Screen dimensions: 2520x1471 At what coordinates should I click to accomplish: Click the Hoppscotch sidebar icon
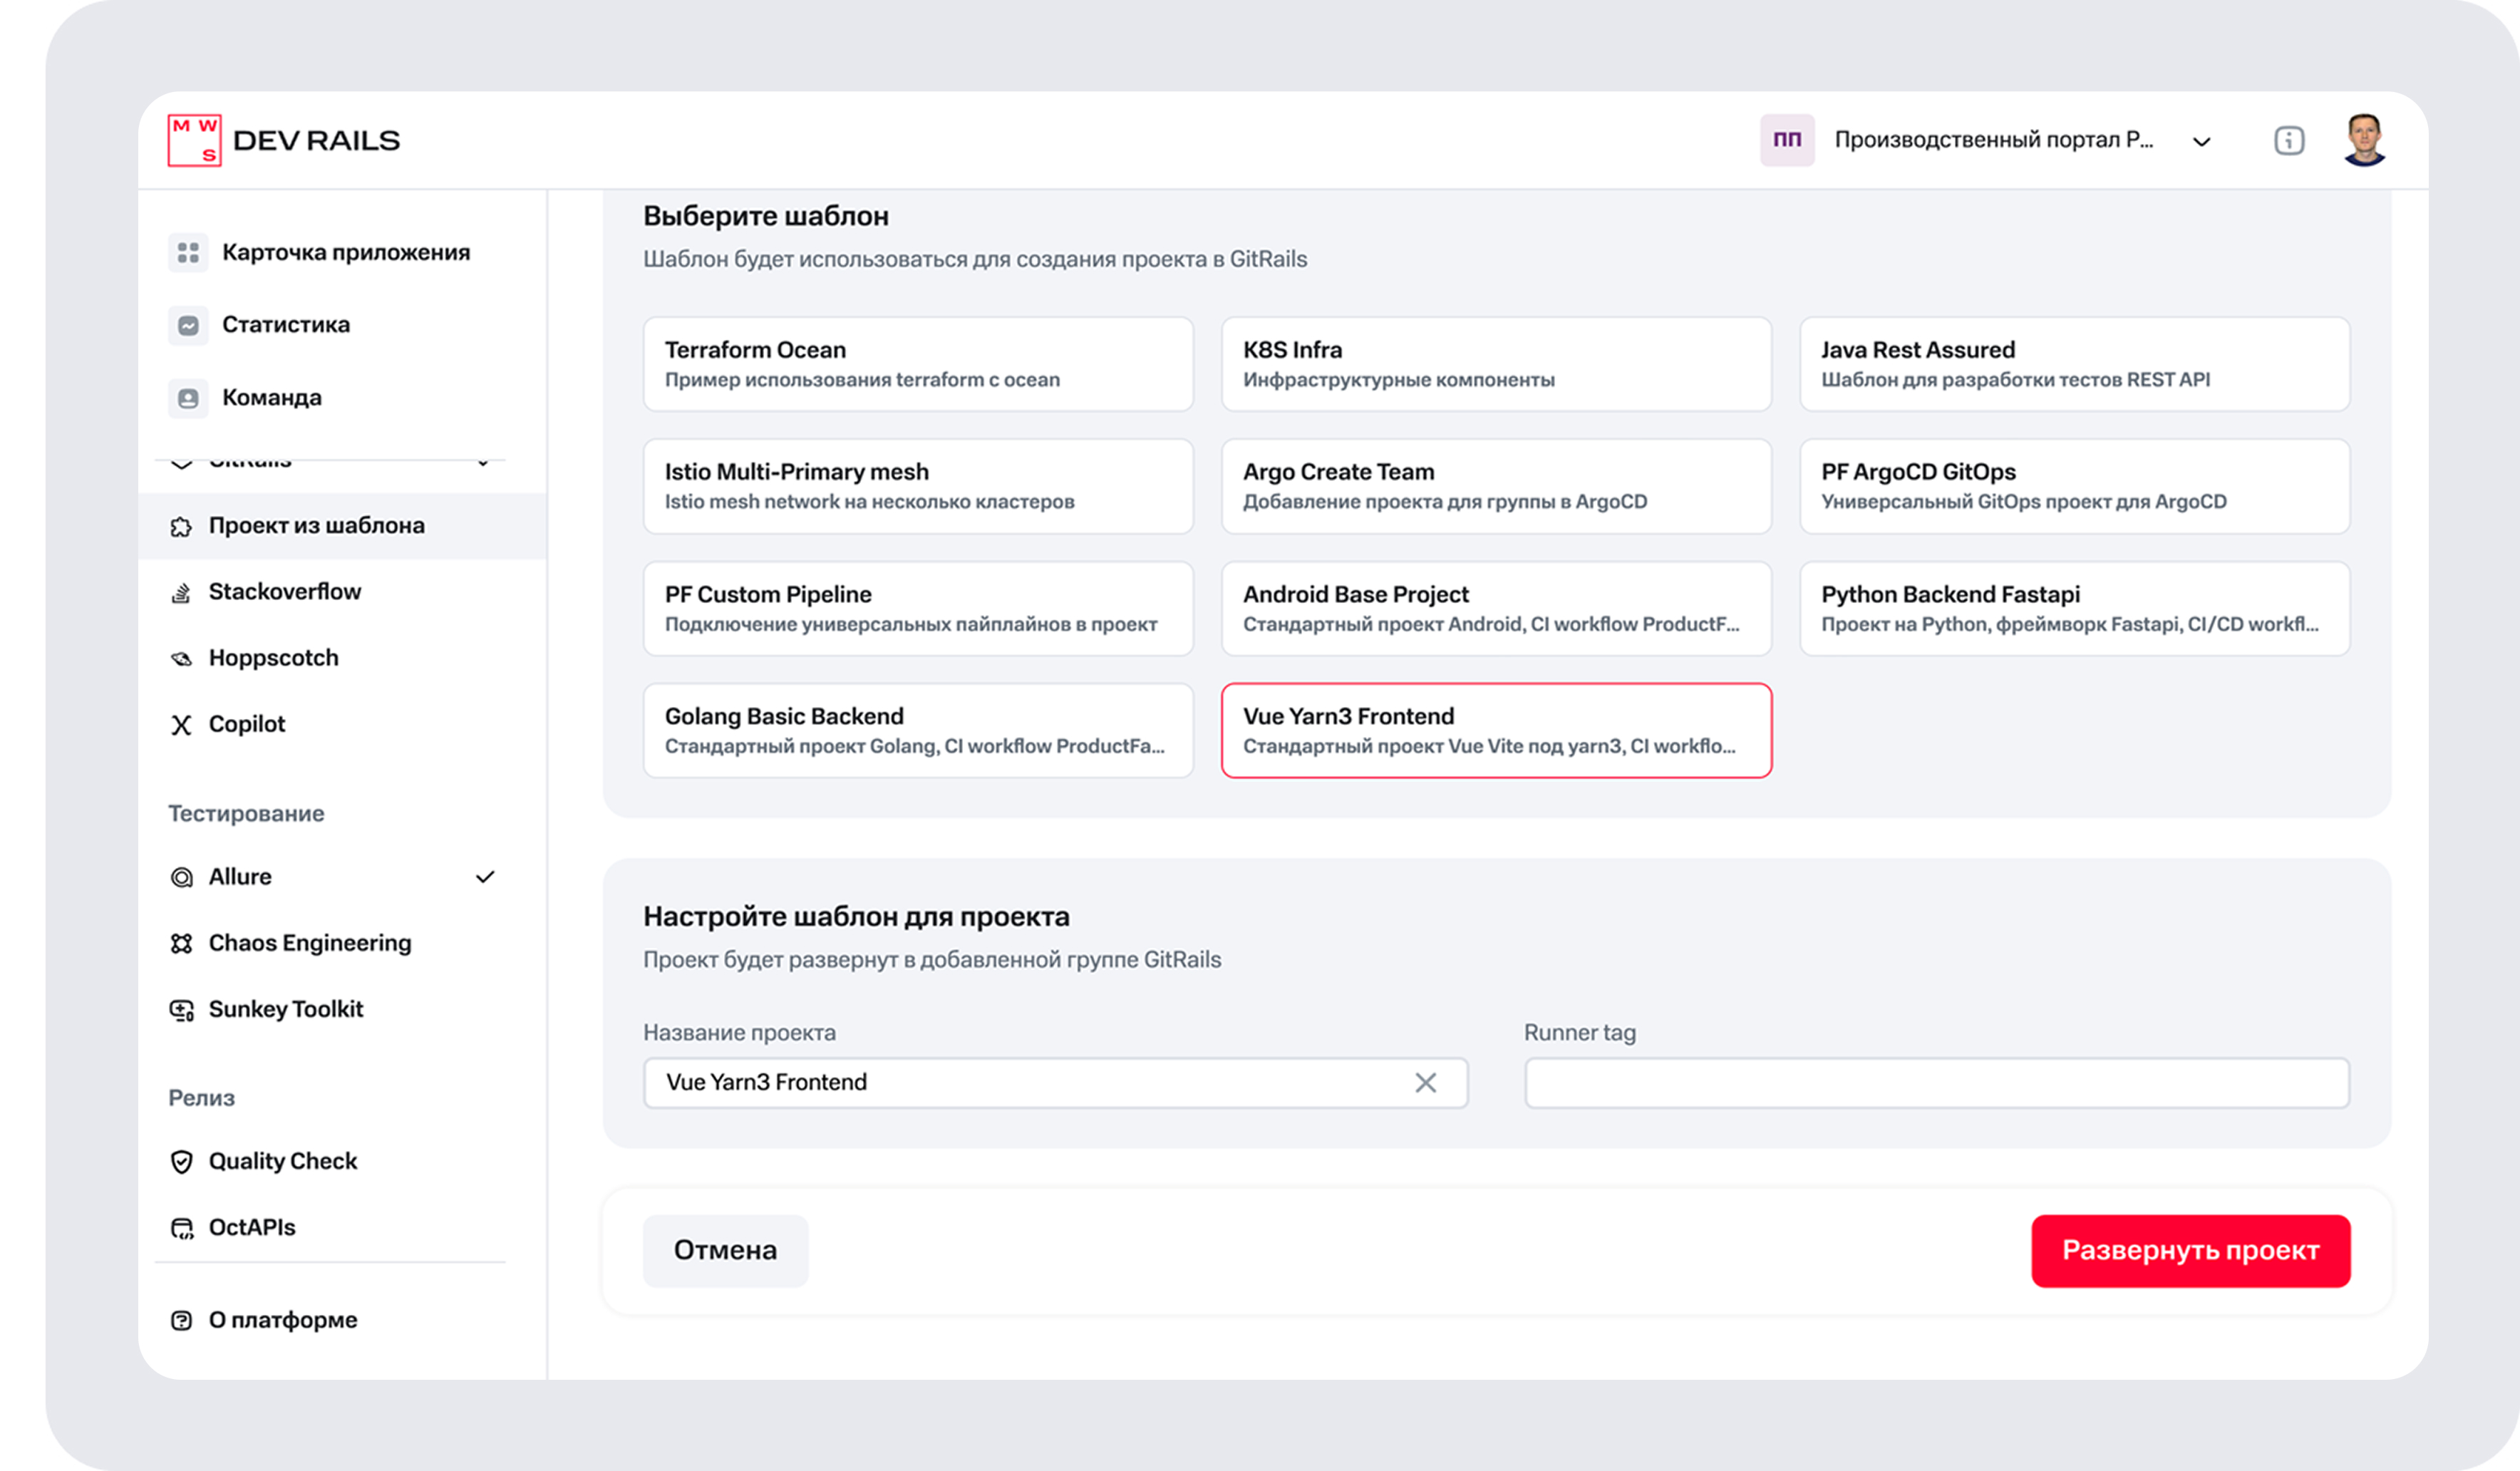coord(181,658)
